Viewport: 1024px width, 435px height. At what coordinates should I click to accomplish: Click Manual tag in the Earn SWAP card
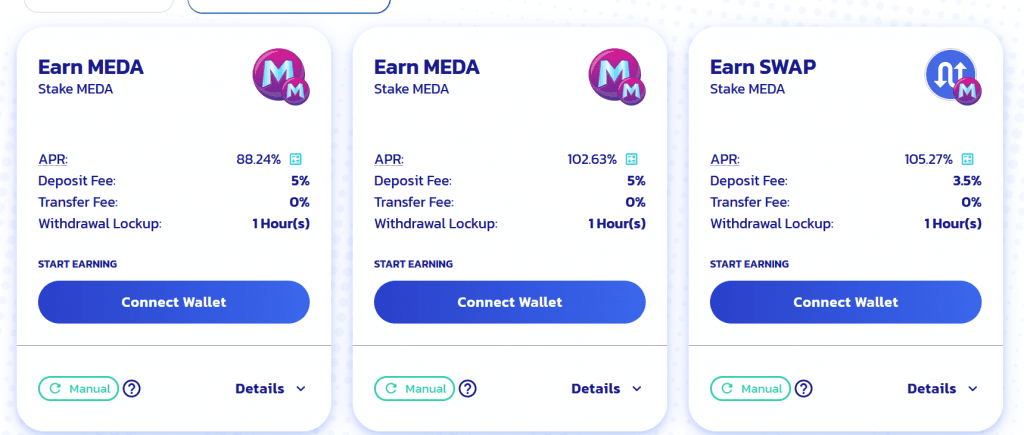click(750, 389)
